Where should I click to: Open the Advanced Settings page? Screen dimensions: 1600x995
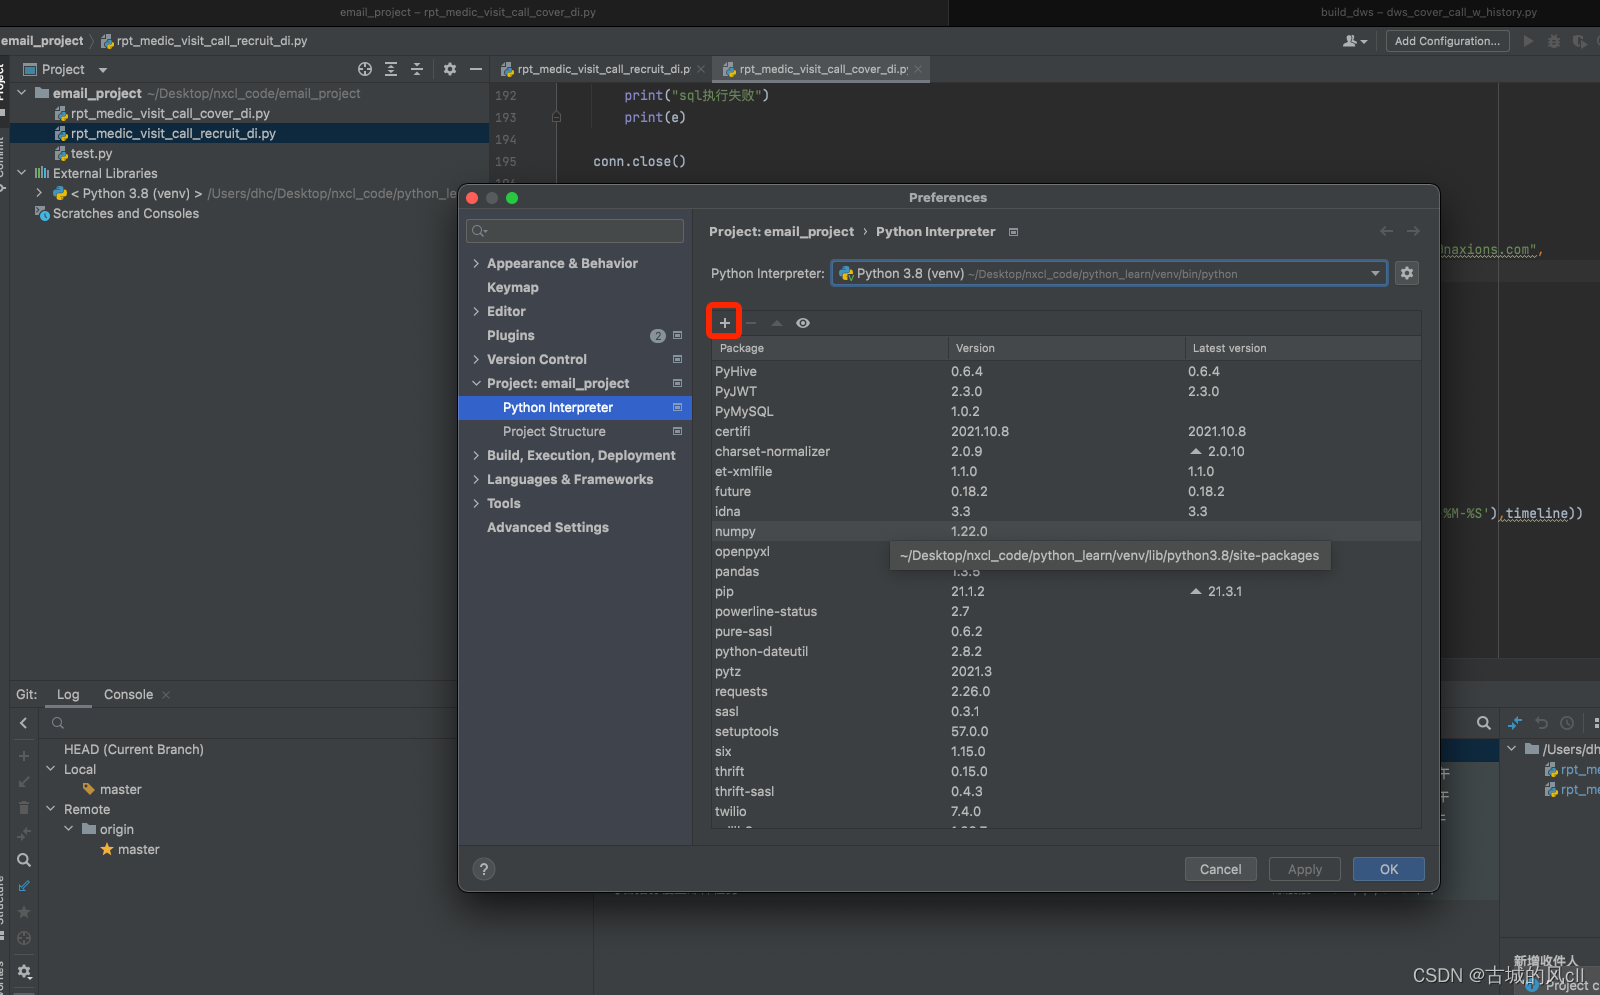(x=548, y=527)
